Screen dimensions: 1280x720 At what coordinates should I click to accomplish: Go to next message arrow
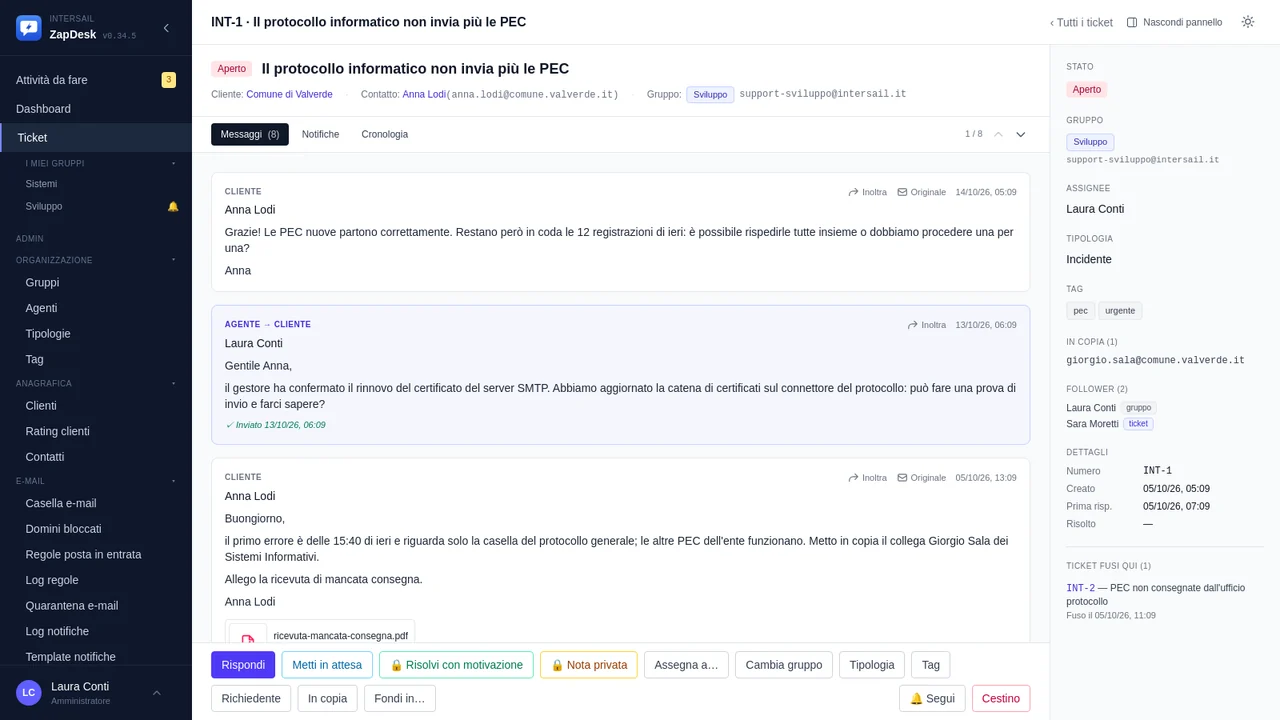(x=1021, y=134)
